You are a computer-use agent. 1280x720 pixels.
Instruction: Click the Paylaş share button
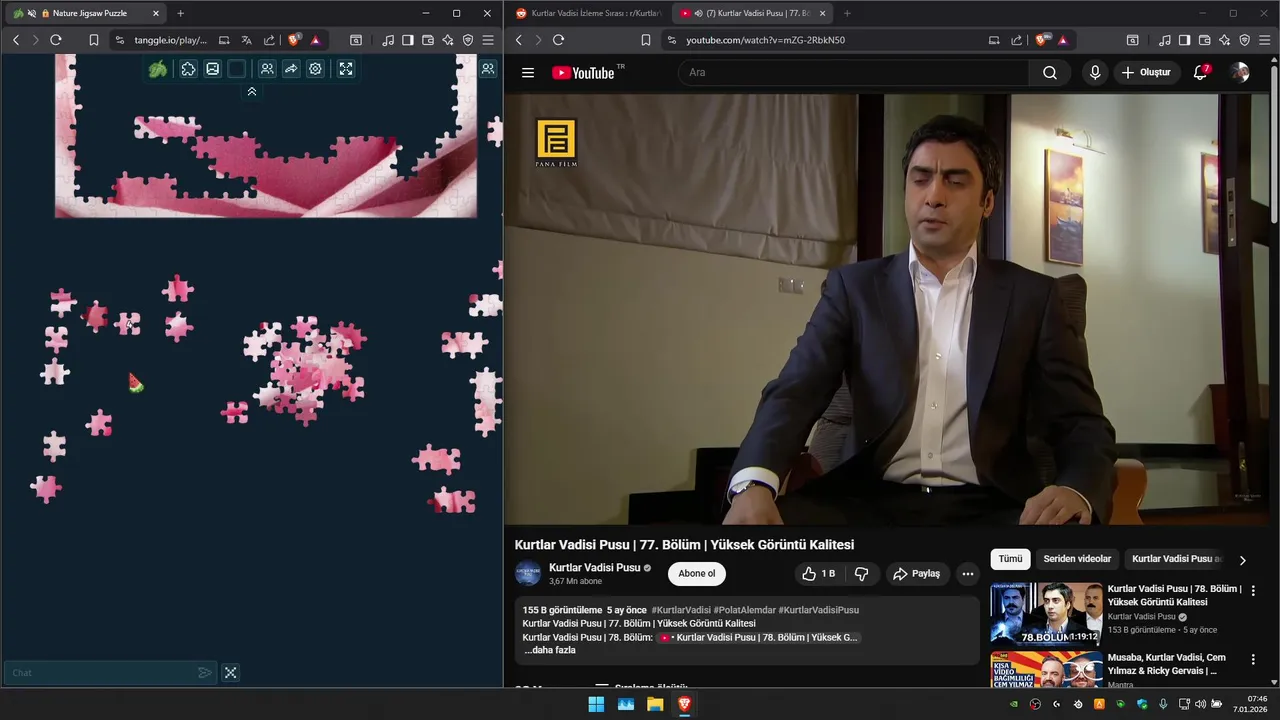917,574
